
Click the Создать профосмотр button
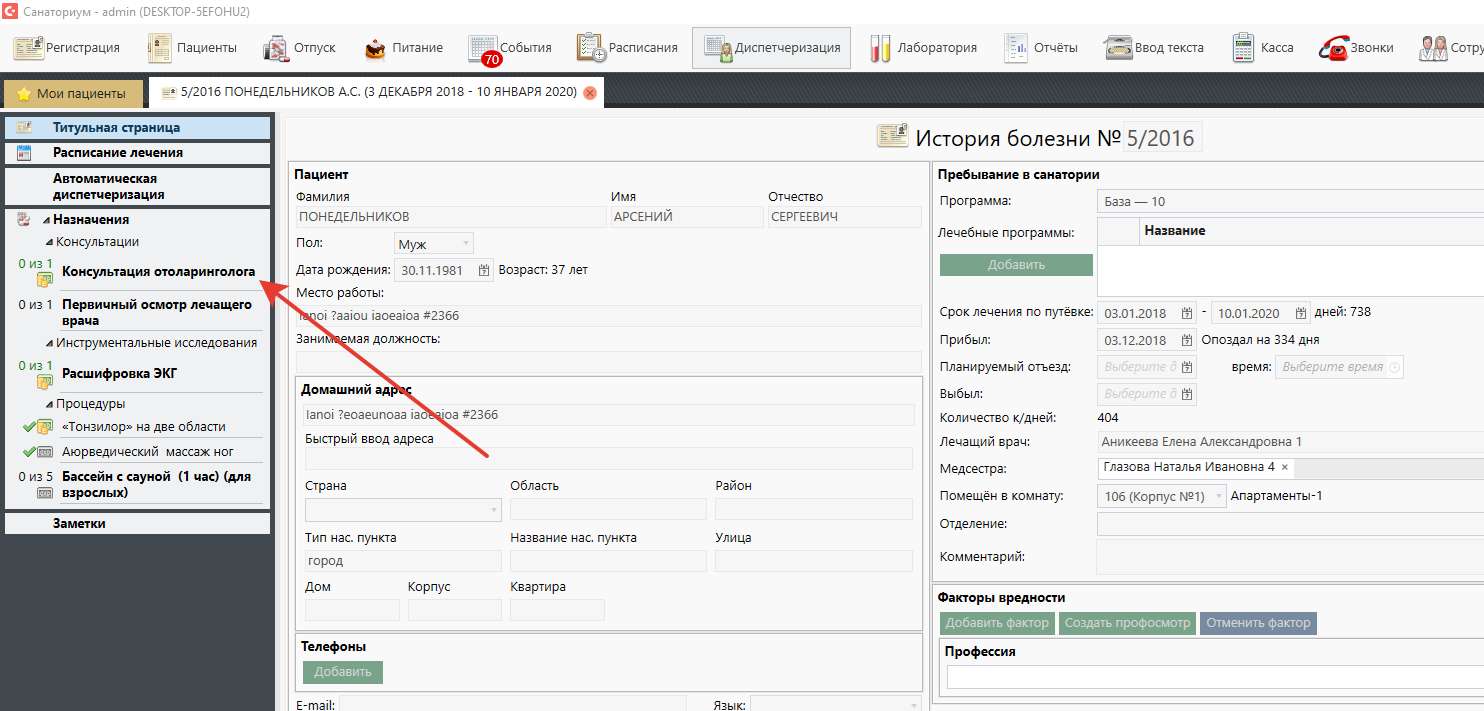coord(1127,623)
